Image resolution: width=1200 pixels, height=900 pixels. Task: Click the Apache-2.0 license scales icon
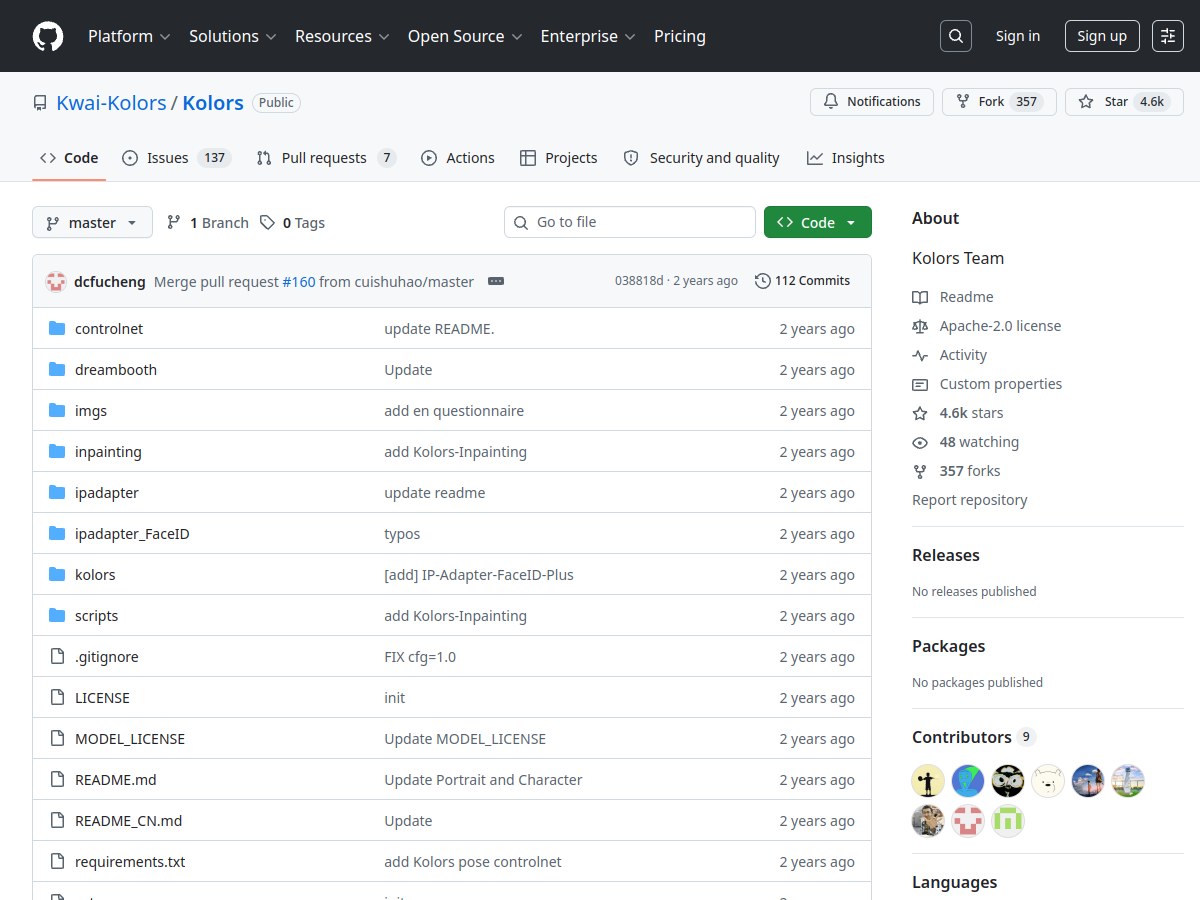pos(920,325)
